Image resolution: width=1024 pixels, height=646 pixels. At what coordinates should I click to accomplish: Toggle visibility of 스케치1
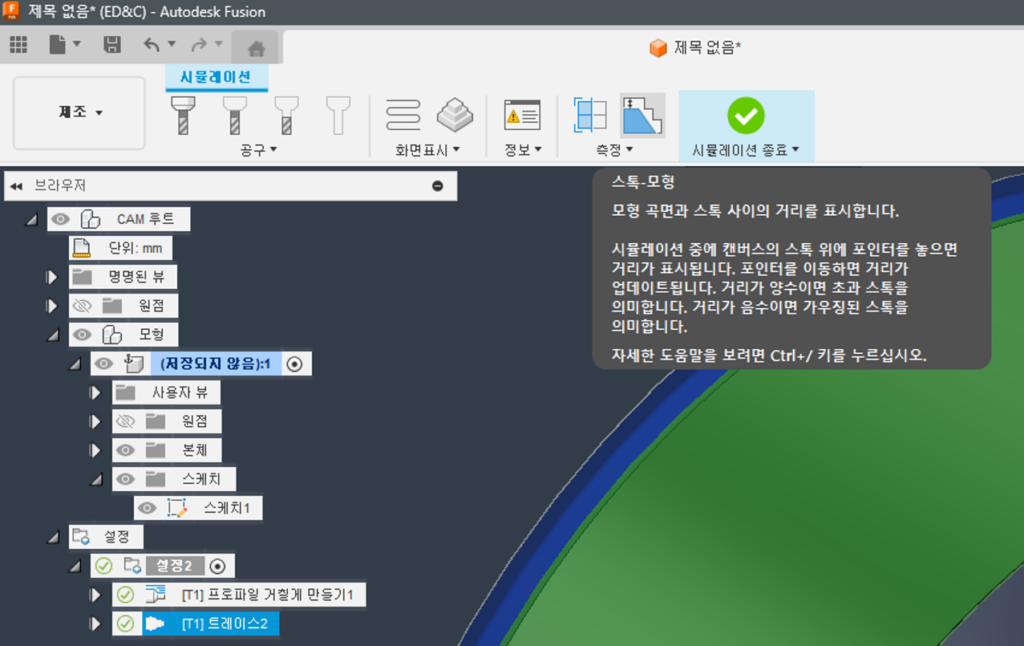(148, 508)
